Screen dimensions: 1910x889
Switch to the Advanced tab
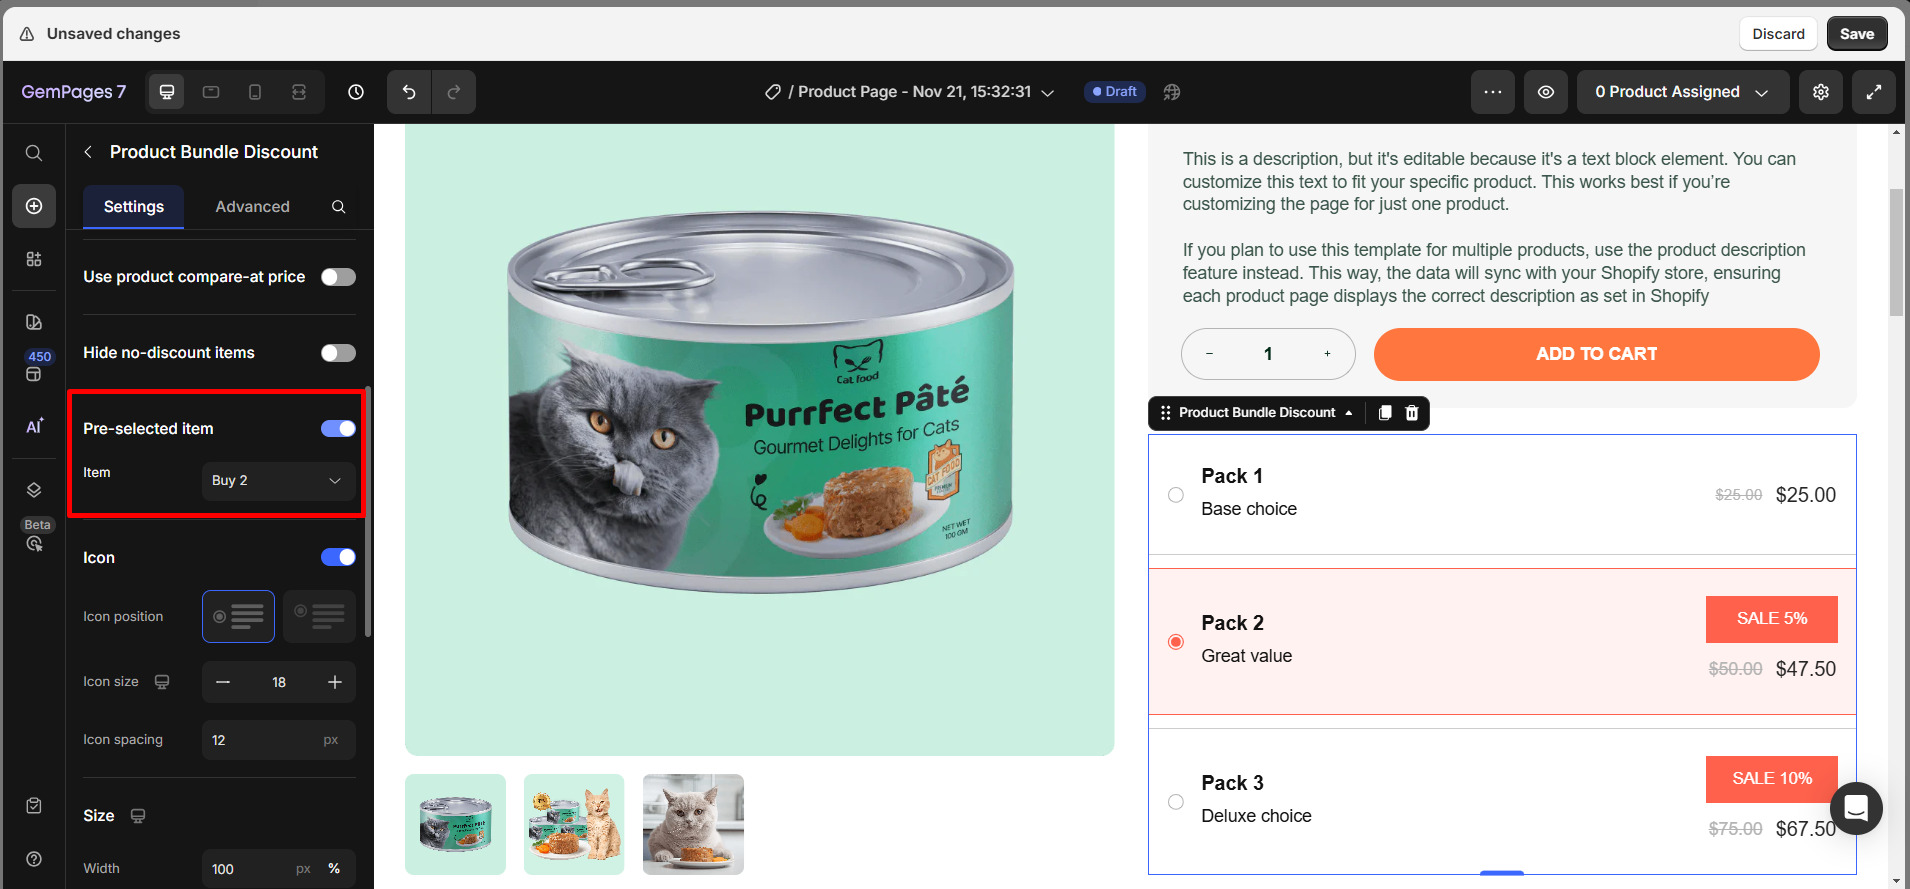[x=251, y=206]
